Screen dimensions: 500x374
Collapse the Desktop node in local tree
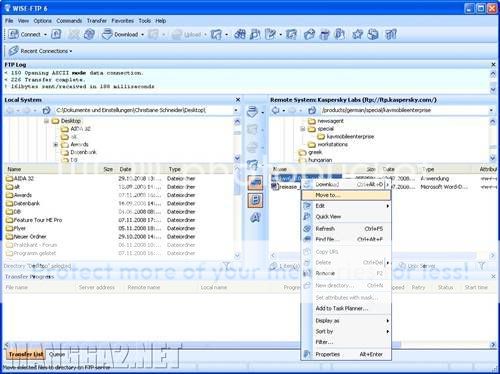coord(46,121)
